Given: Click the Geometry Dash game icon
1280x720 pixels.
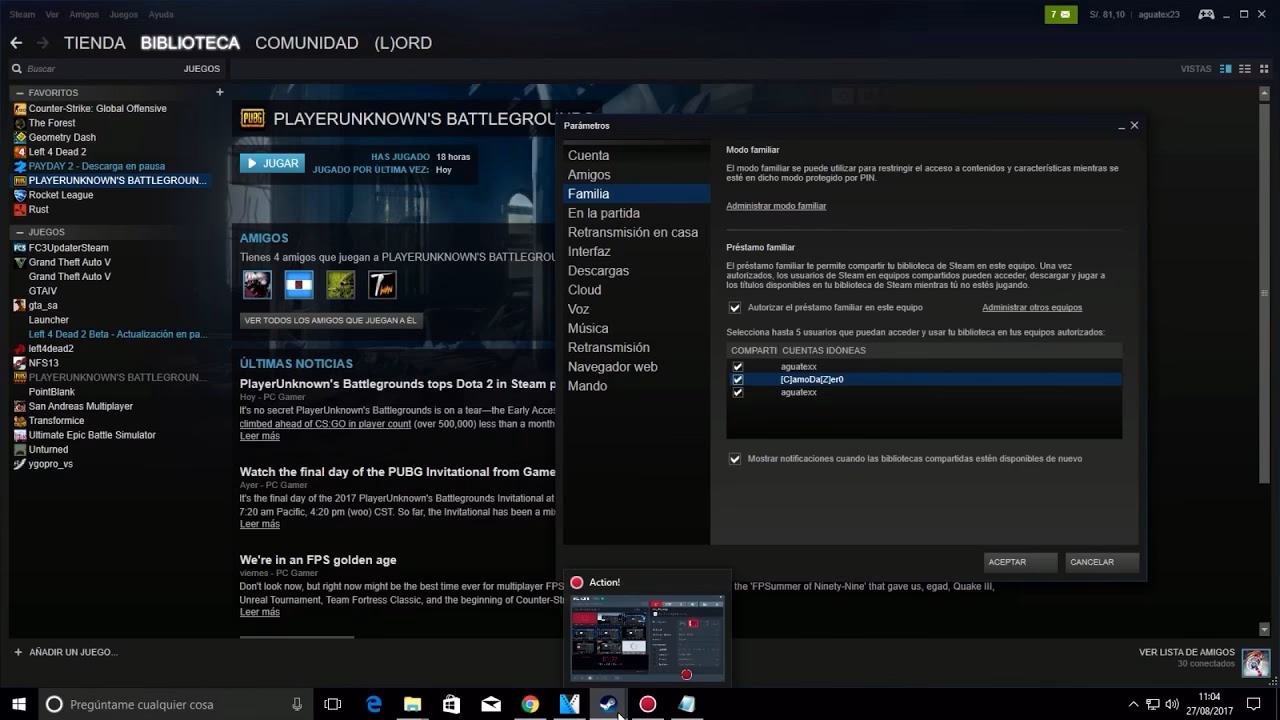Looking at the screenshot, I should [20, 137].
